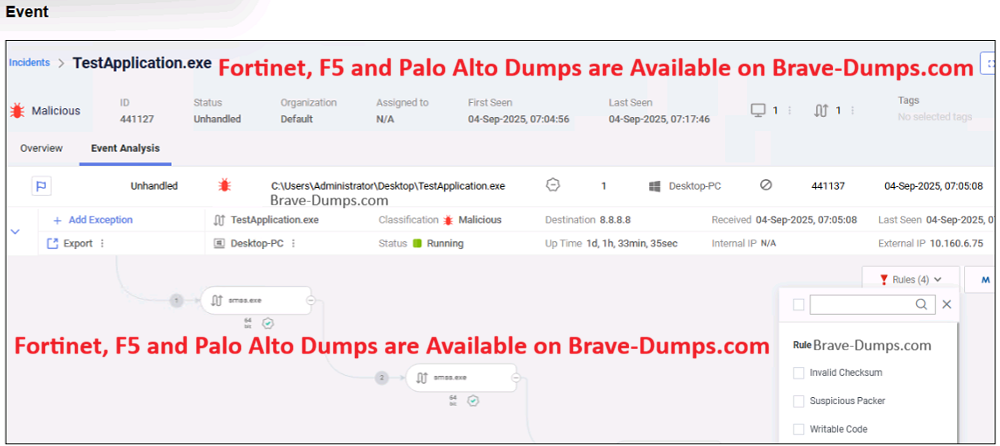Click the blocked circle icon near 441137

tap(766, 186)
